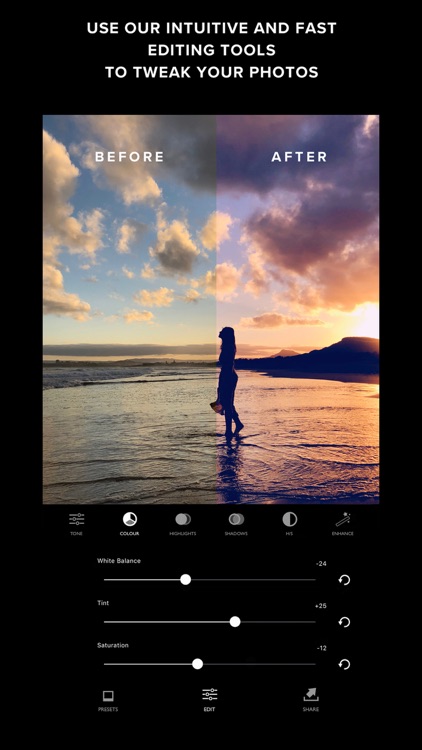Click the Tint slider handle
The height and width of the screenshot is (750, 422).
tap(235, 622)
